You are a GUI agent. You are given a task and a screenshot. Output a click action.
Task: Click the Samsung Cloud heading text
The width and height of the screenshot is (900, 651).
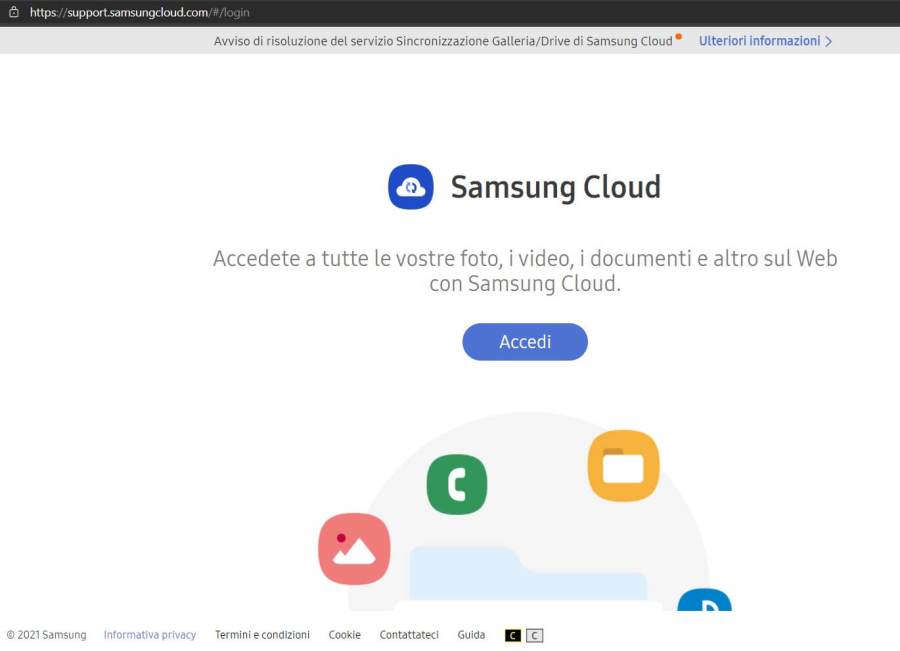point(555,187)
